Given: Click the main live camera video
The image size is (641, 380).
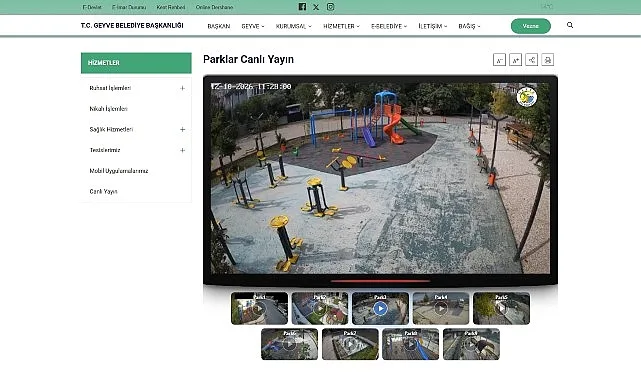Looking at the screenshot, I should point(380,178).
